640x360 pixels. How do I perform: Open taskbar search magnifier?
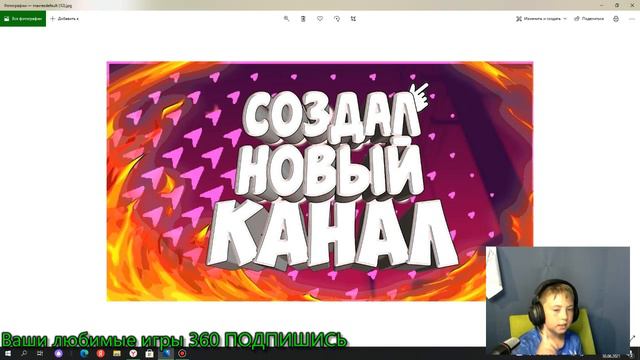click(24, 353)
